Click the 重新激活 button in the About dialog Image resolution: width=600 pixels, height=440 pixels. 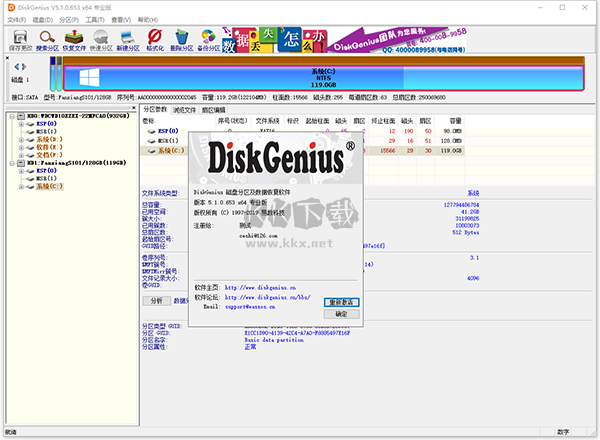tap(341, 301)
